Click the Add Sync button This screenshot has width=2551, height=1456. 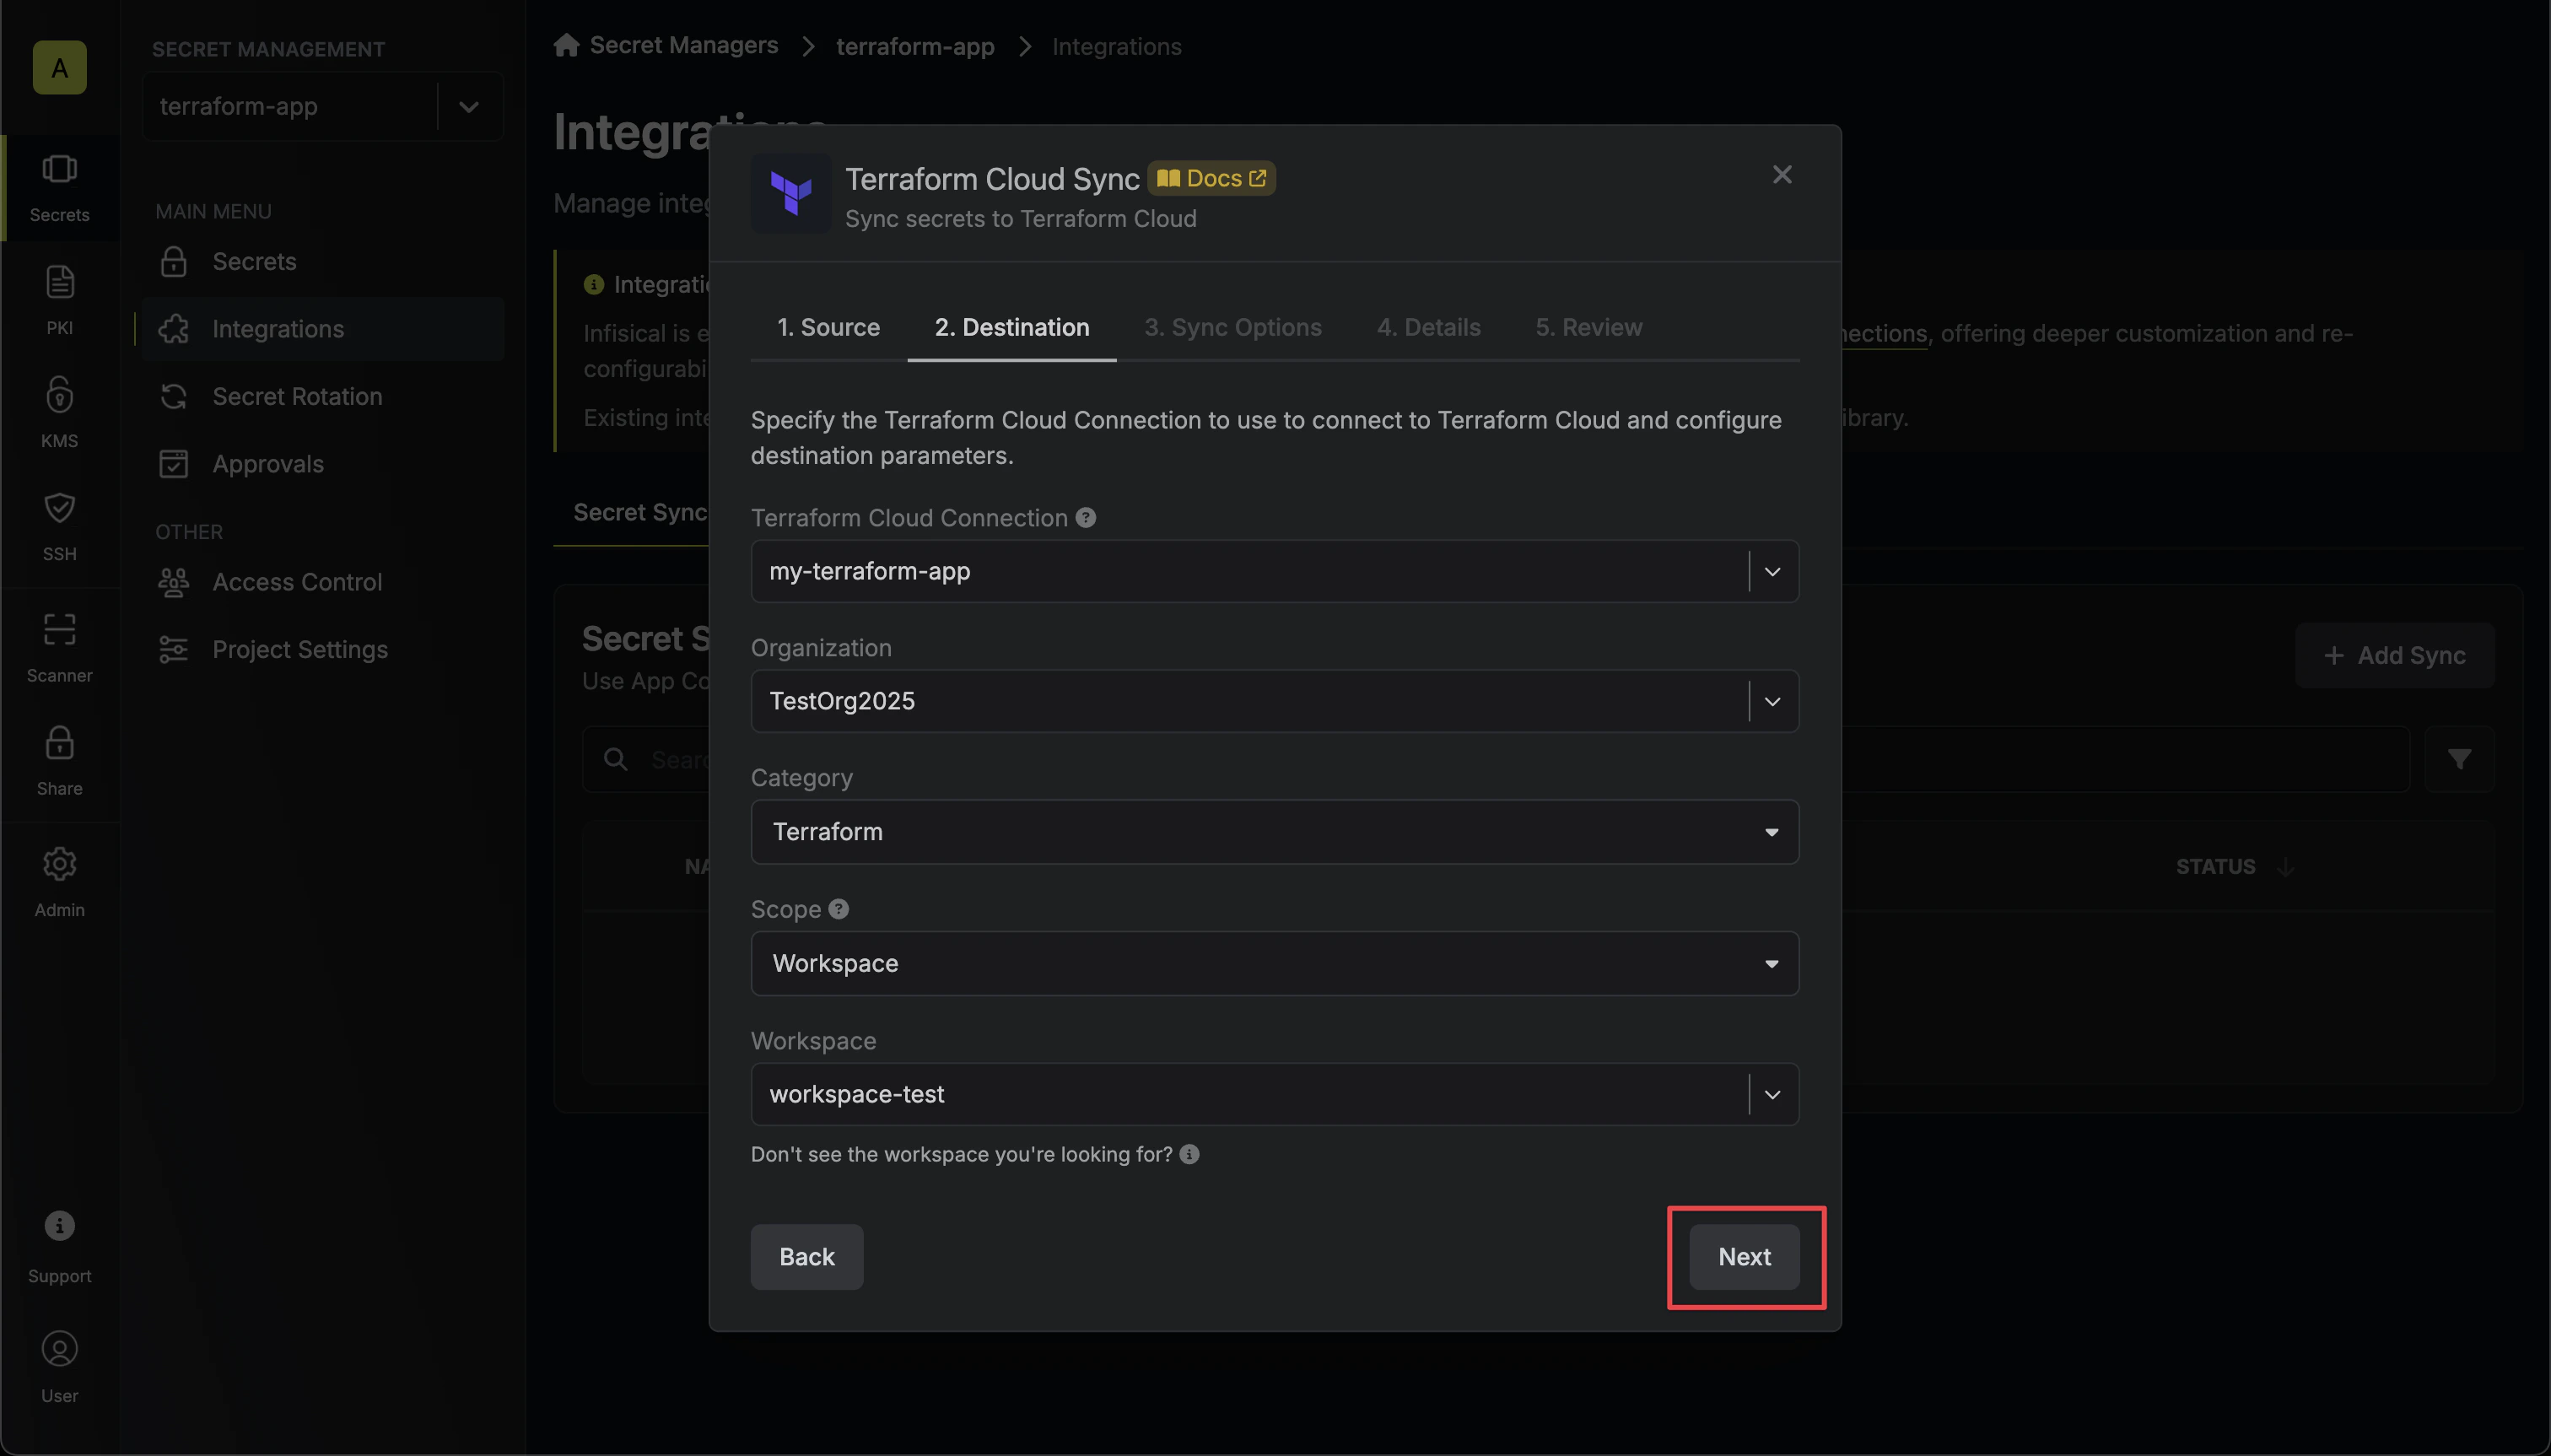pyautogui.click(x=2394, y=656)
